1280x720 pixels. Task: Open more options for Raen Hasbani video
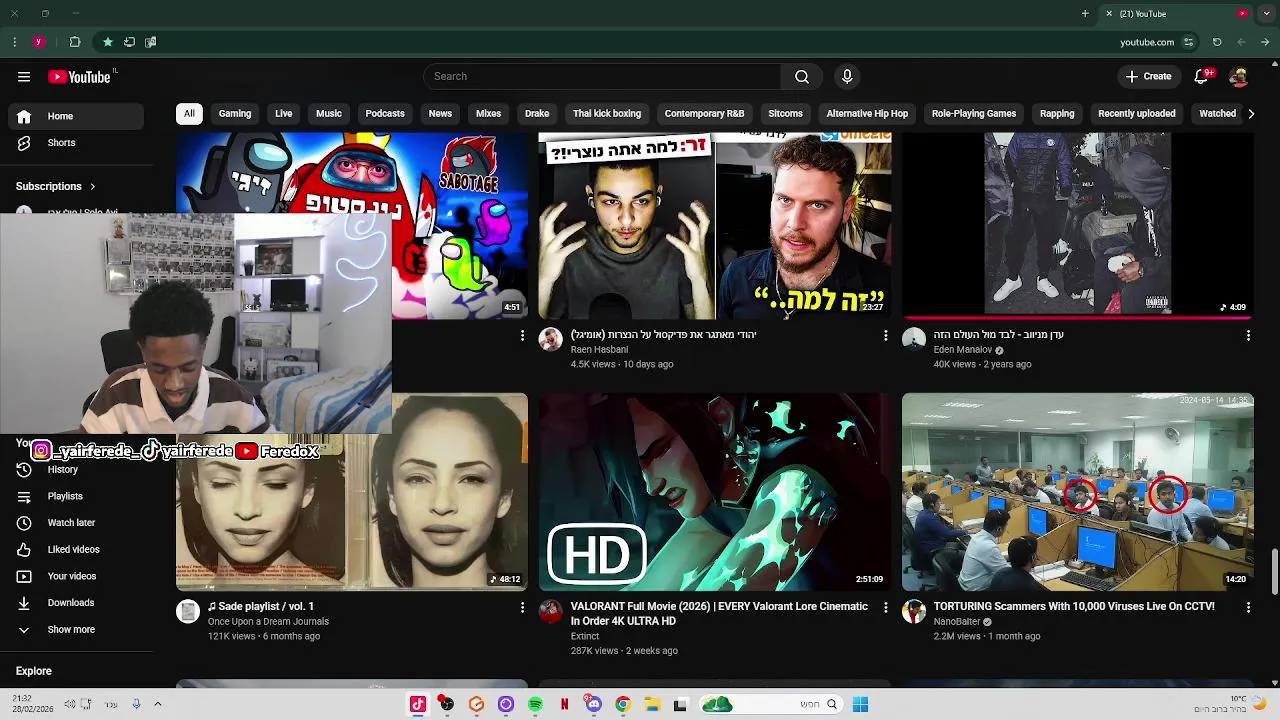(885, 336)
